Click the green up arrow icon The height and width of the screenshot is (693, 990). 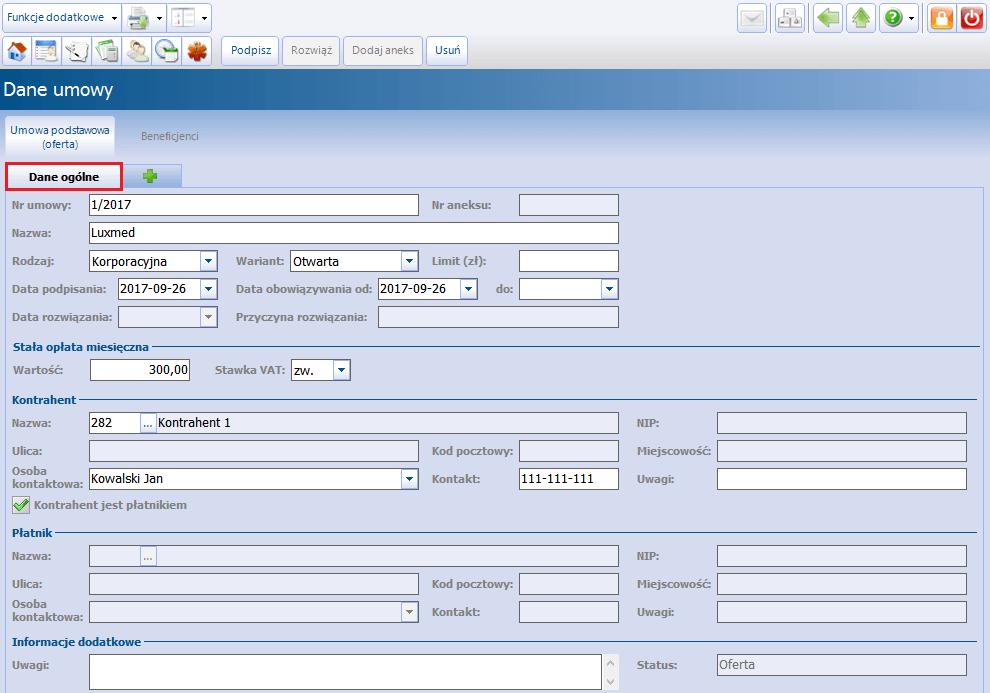(x=861, y=18)
